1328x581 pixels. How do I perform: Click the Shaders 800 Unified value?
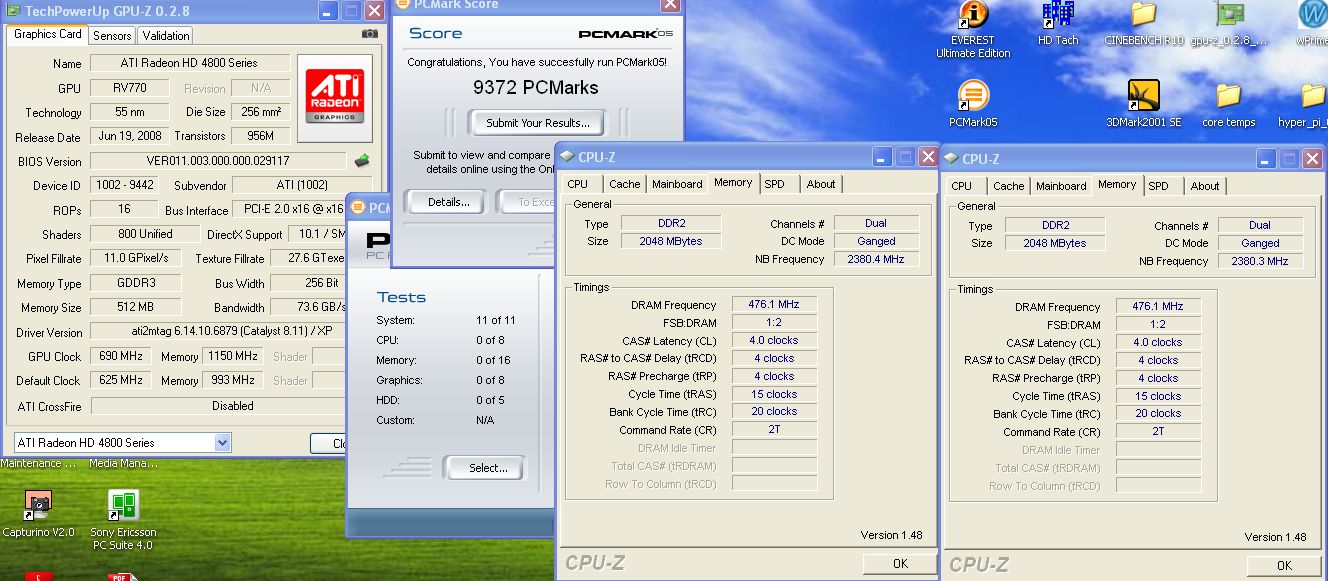tap(145, 234)
